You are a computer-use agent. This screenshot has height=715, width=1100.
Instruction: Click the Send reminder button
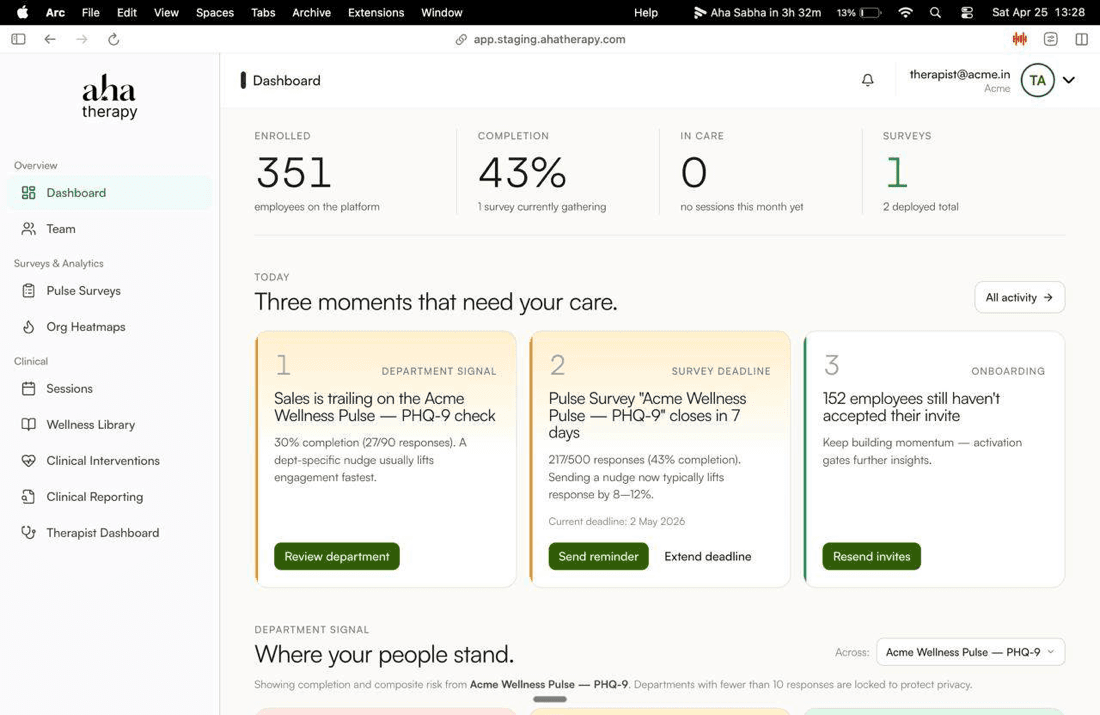click(x=598, y=556)
